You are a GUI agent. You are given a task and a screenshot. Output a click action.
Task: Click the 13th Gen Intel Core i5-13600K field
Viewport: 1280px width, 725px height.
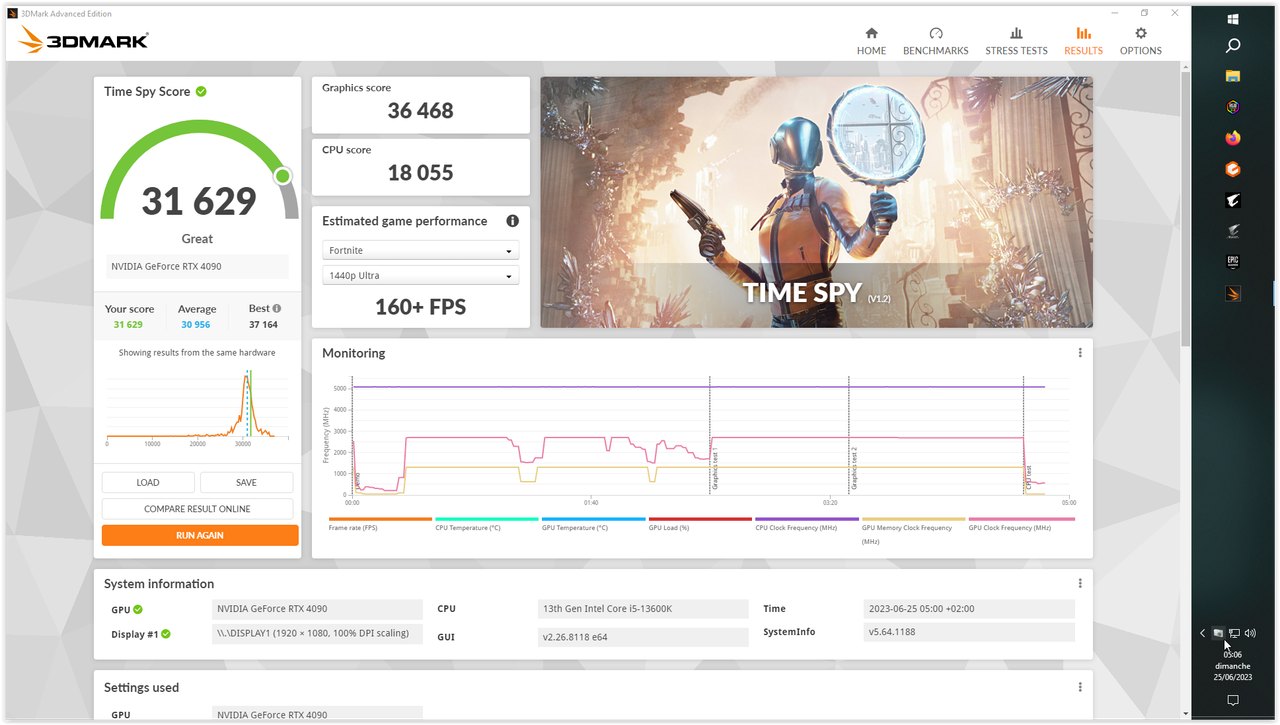pyautogui.click(x=643, y=609)
